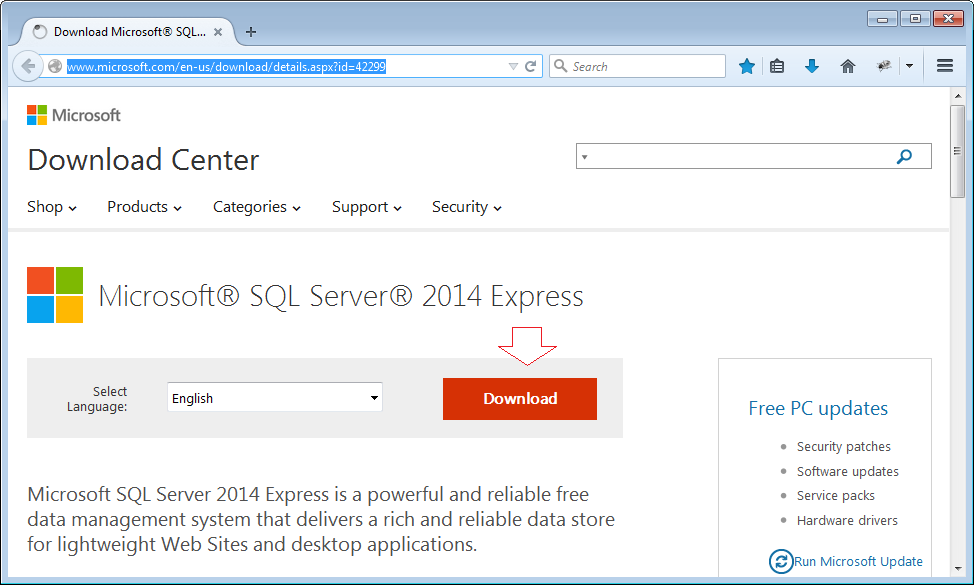Click the magnifier icon in browser search box

560,66
